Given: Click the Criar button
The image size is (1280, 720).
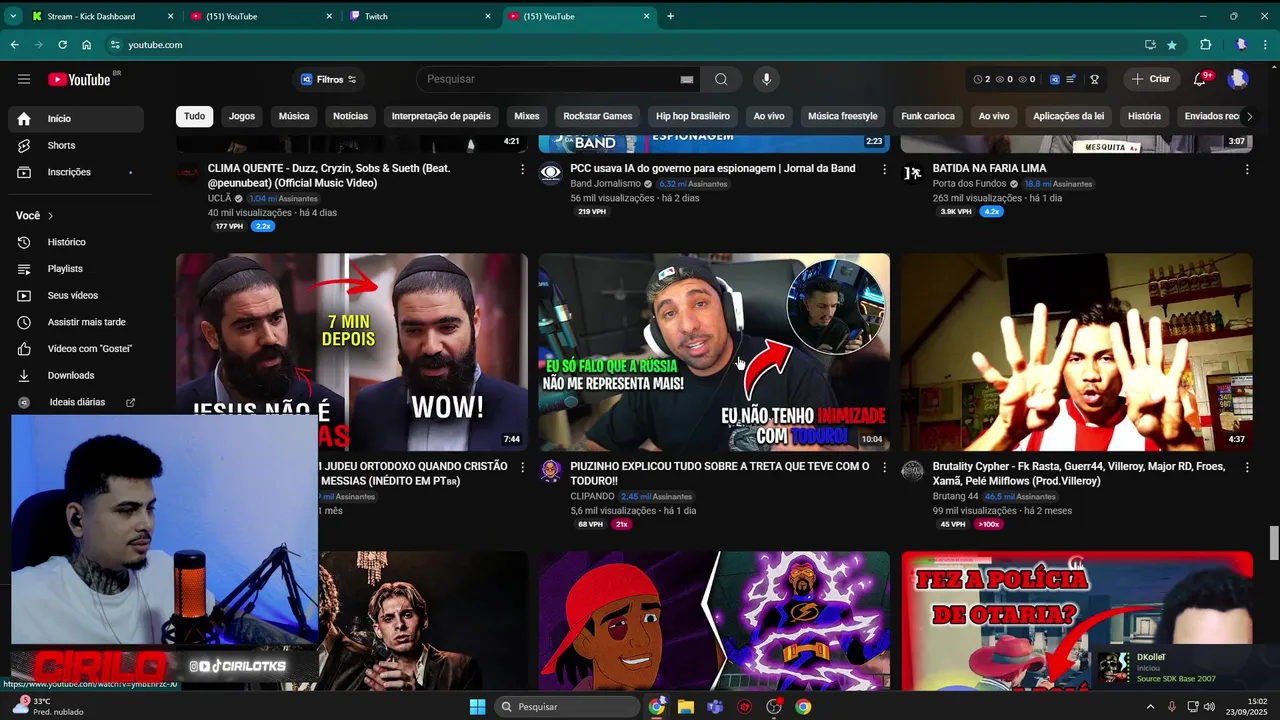Looking at the screenshot, I should (1150, 79).
